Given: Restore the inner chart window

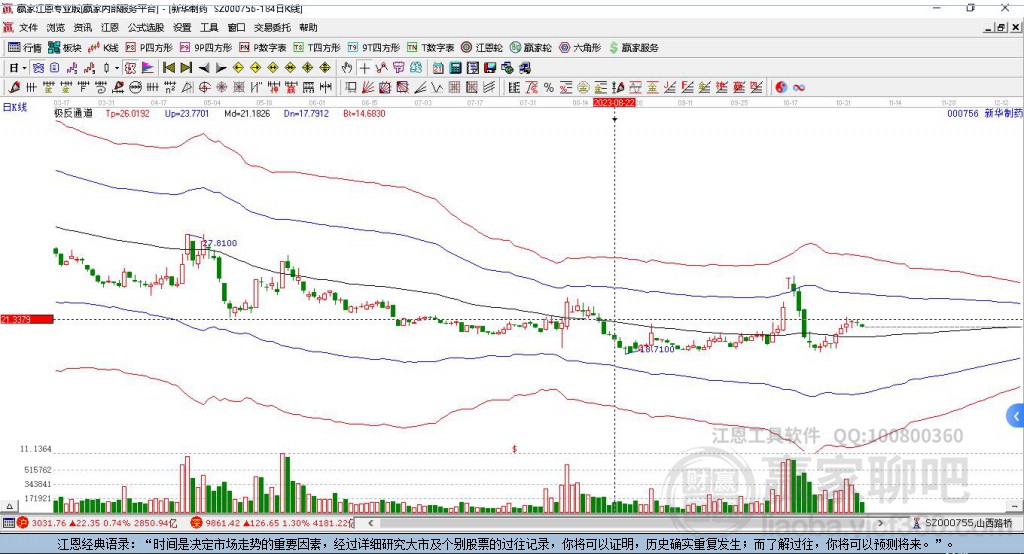Looking at the screenshot, I should point(1001,27).
